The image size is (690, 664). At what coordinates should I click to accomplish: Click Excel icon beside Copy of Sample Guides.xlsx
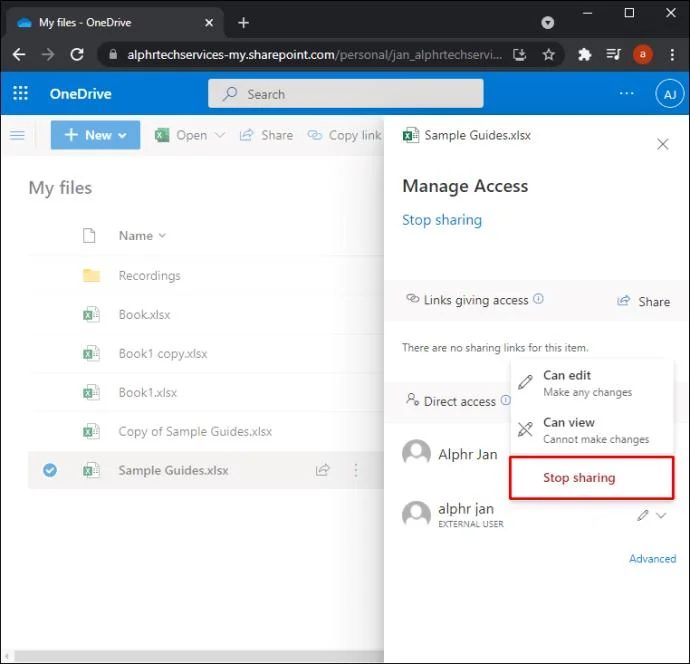[x=91, y=431]
